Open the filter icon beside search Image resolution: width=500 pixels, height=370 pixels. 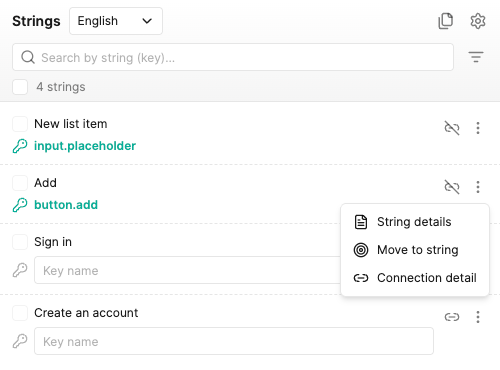pos(476,57)
